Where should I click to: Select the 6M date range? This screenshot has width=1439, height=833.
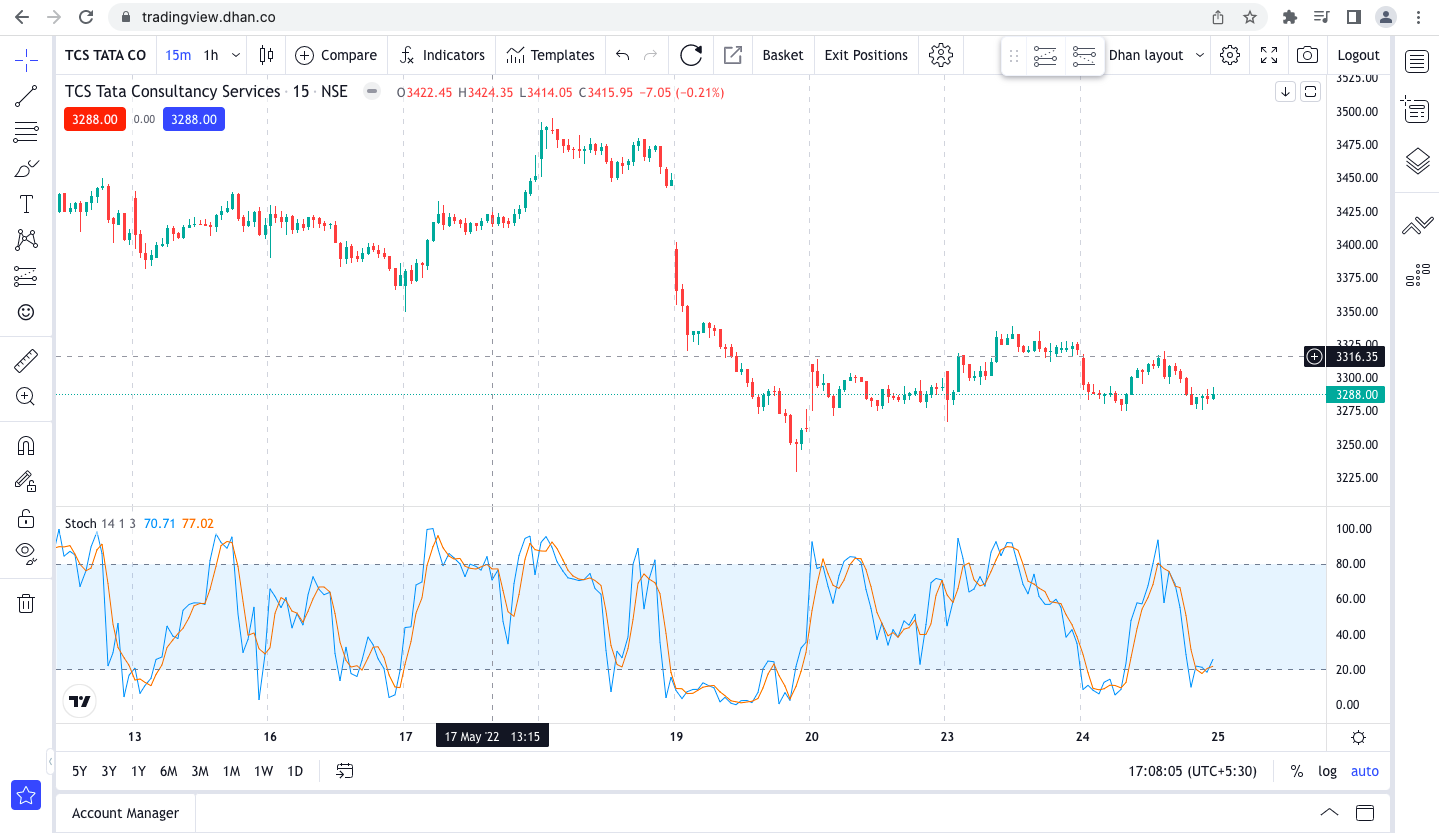coord(168,771)
